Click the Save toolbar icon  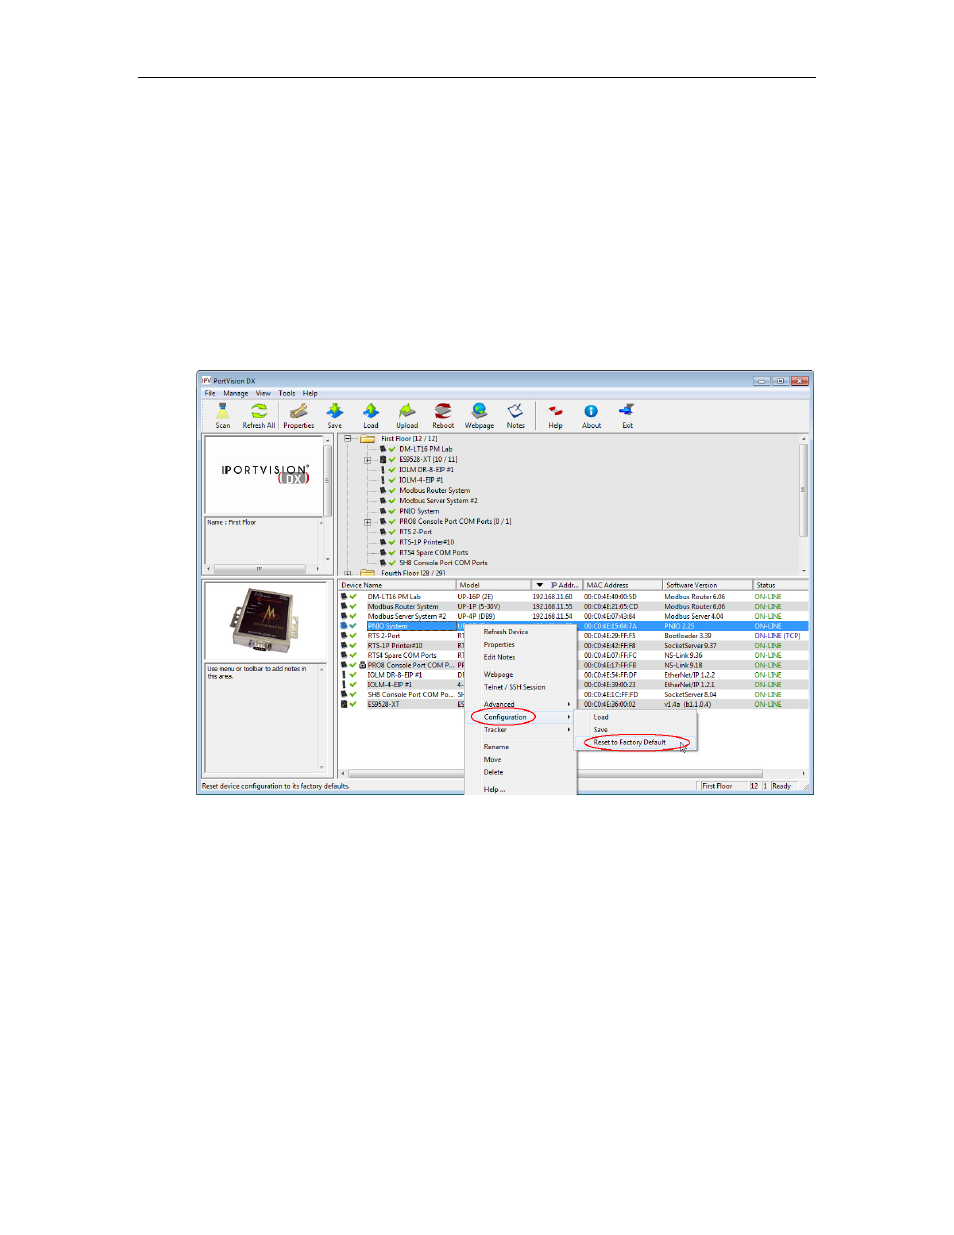(x=334, y=411)
